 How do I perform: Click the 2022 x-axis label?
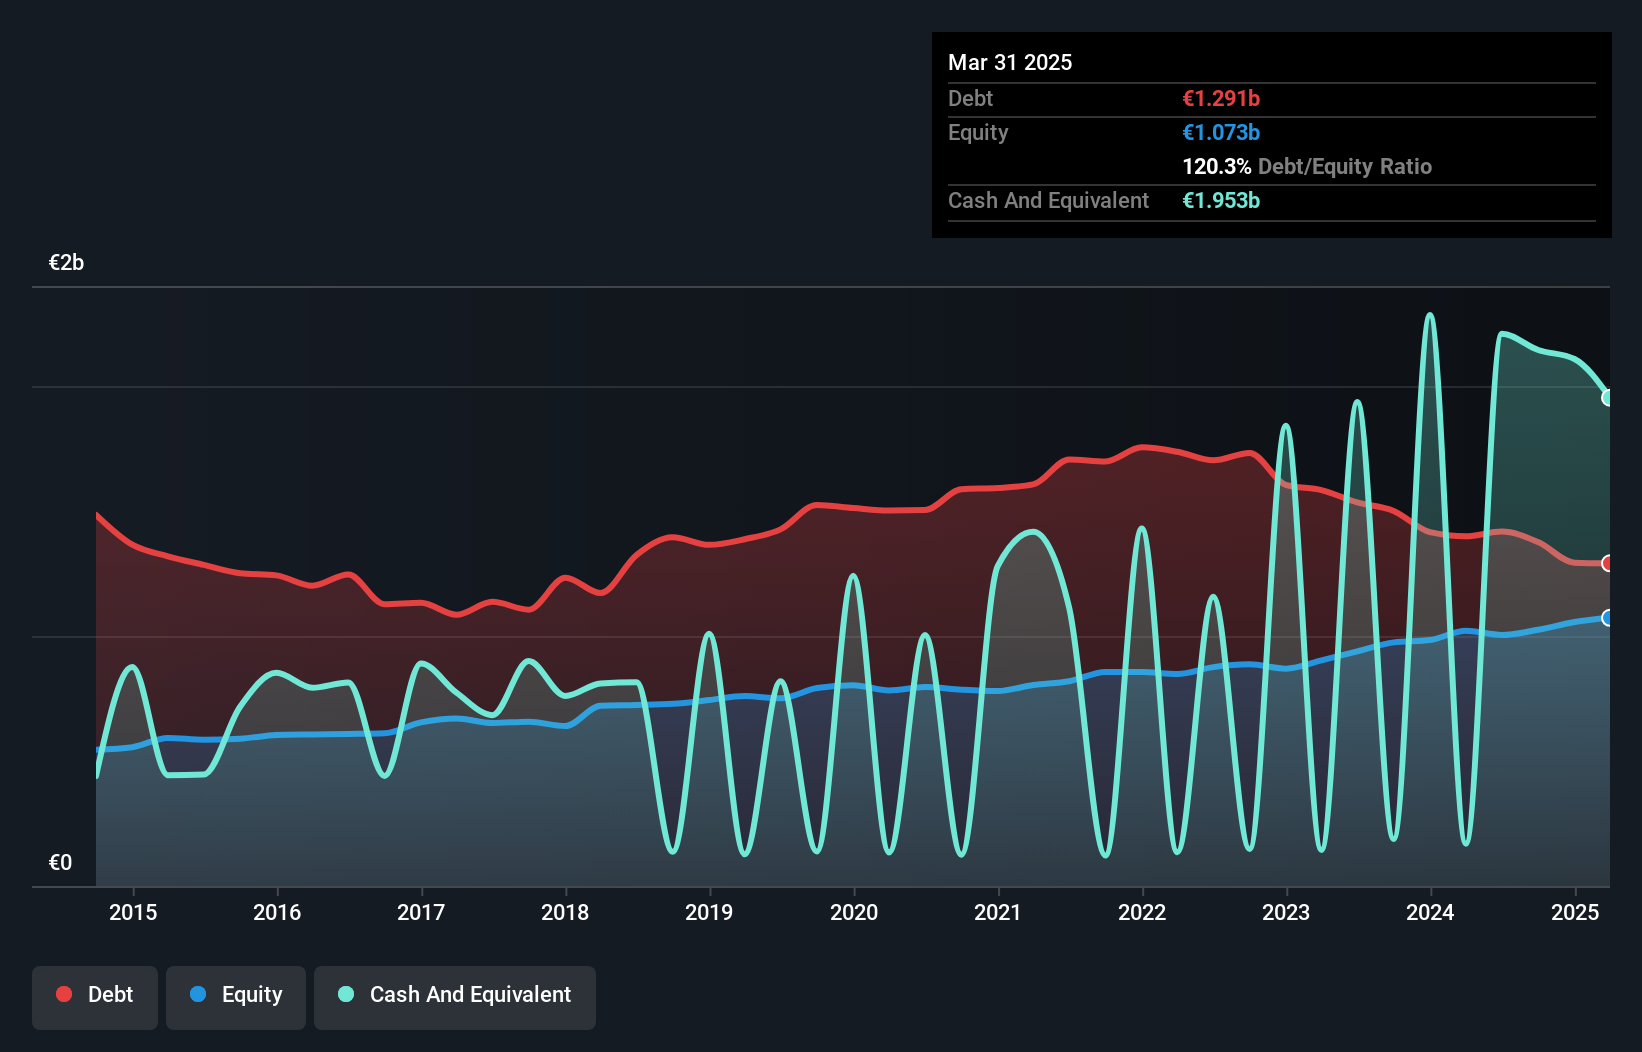1142,912
